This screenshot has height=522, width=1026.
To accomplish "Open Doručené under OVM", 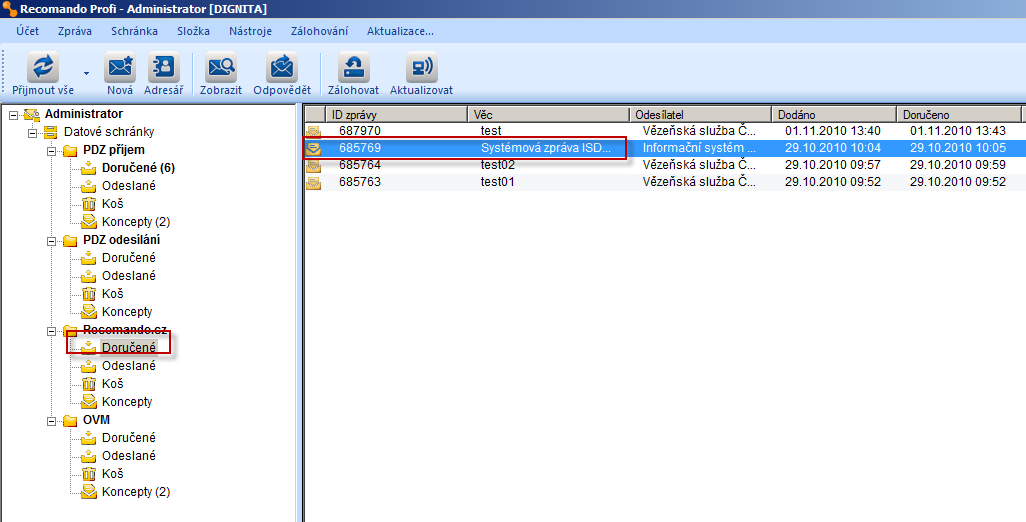I will pyautogui.click(x=129, y=438).
